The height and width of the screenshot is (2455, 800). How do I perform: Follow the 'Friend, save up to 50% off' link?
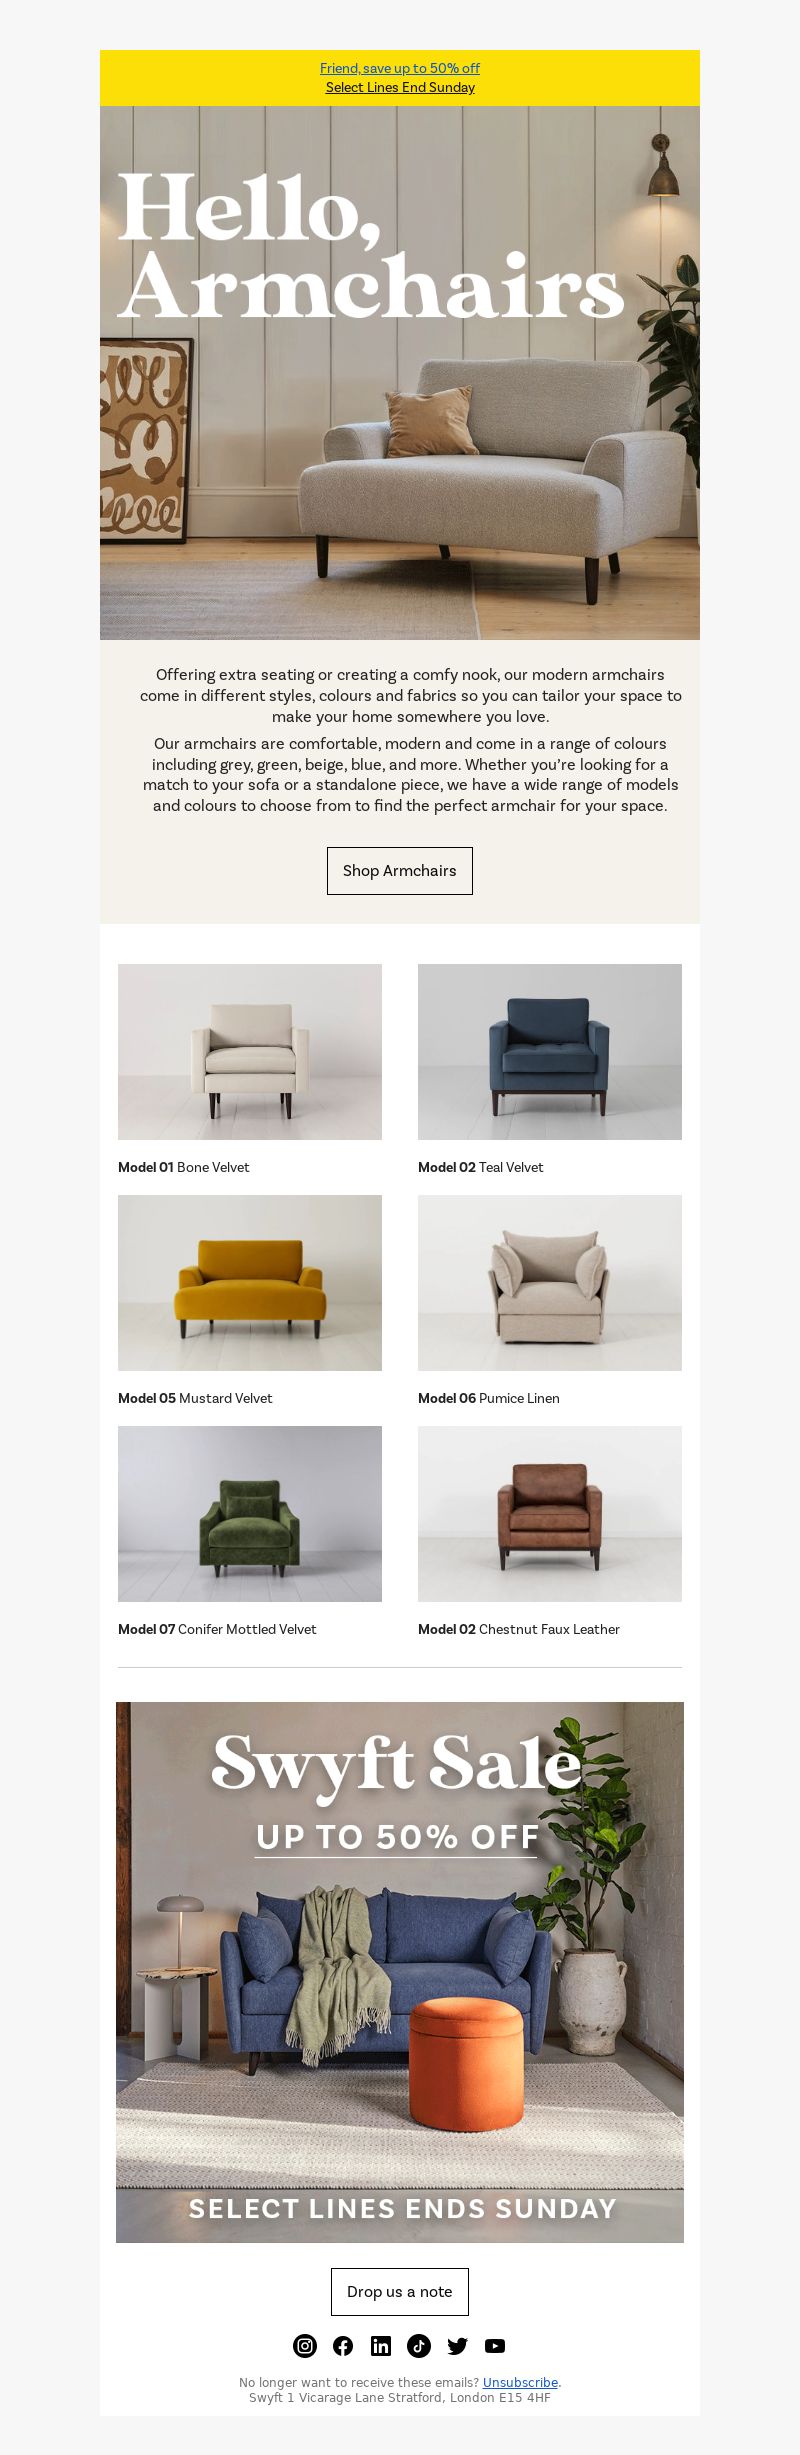pyautogui.click(x=400, y=68)
